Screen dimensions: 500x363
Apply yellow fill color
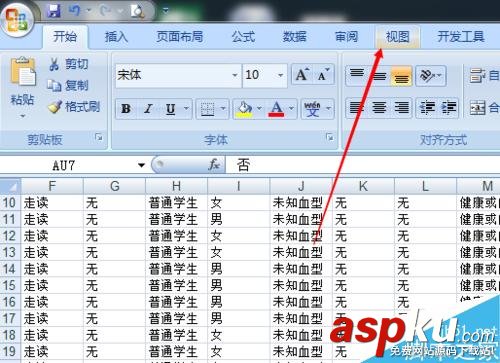coord(244,109)
